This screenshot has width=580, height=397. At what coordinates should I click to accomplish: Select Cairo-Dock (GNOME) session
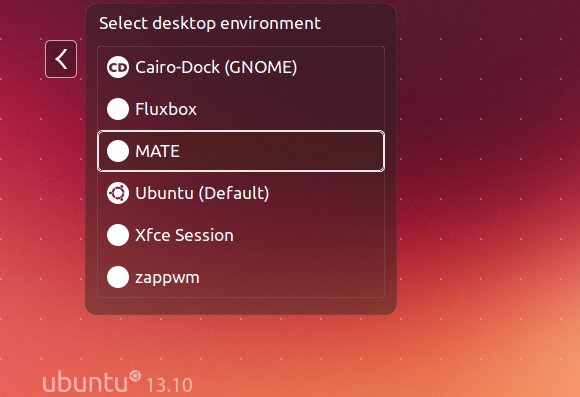tap(241, 67)
